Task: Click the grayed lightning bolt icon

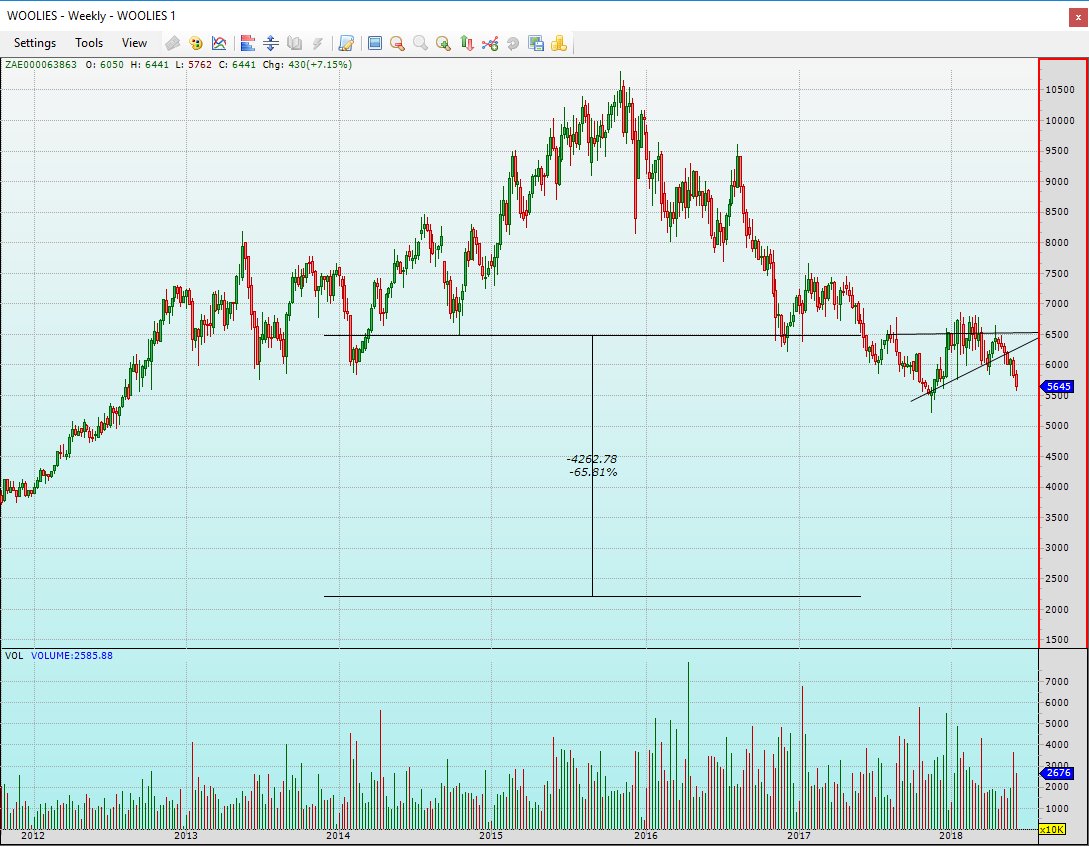Action: click(317, 44)
